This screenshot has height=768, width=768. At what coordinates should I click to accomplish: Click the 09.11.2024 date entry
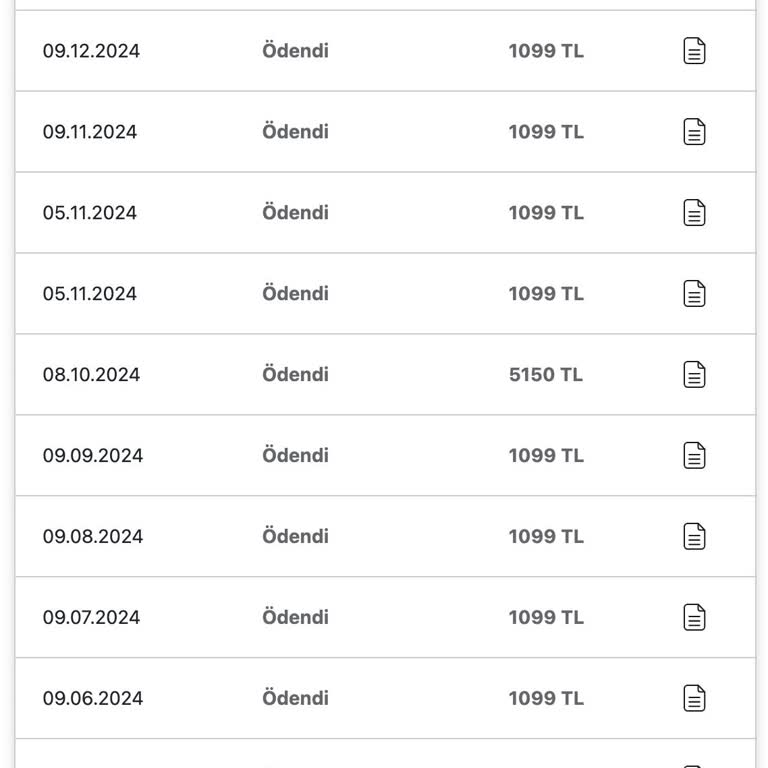click(x=90, y=132)
